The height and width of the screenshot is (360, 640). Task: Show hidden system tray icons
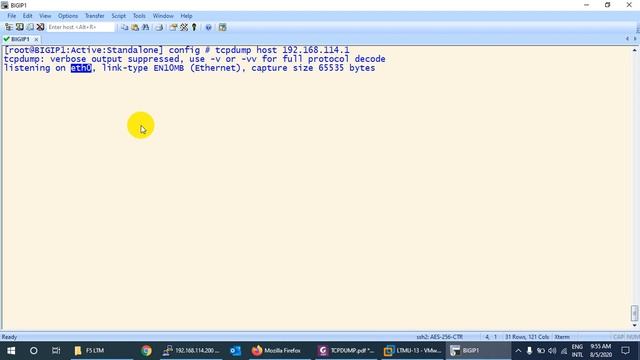(x=518, y=351)
